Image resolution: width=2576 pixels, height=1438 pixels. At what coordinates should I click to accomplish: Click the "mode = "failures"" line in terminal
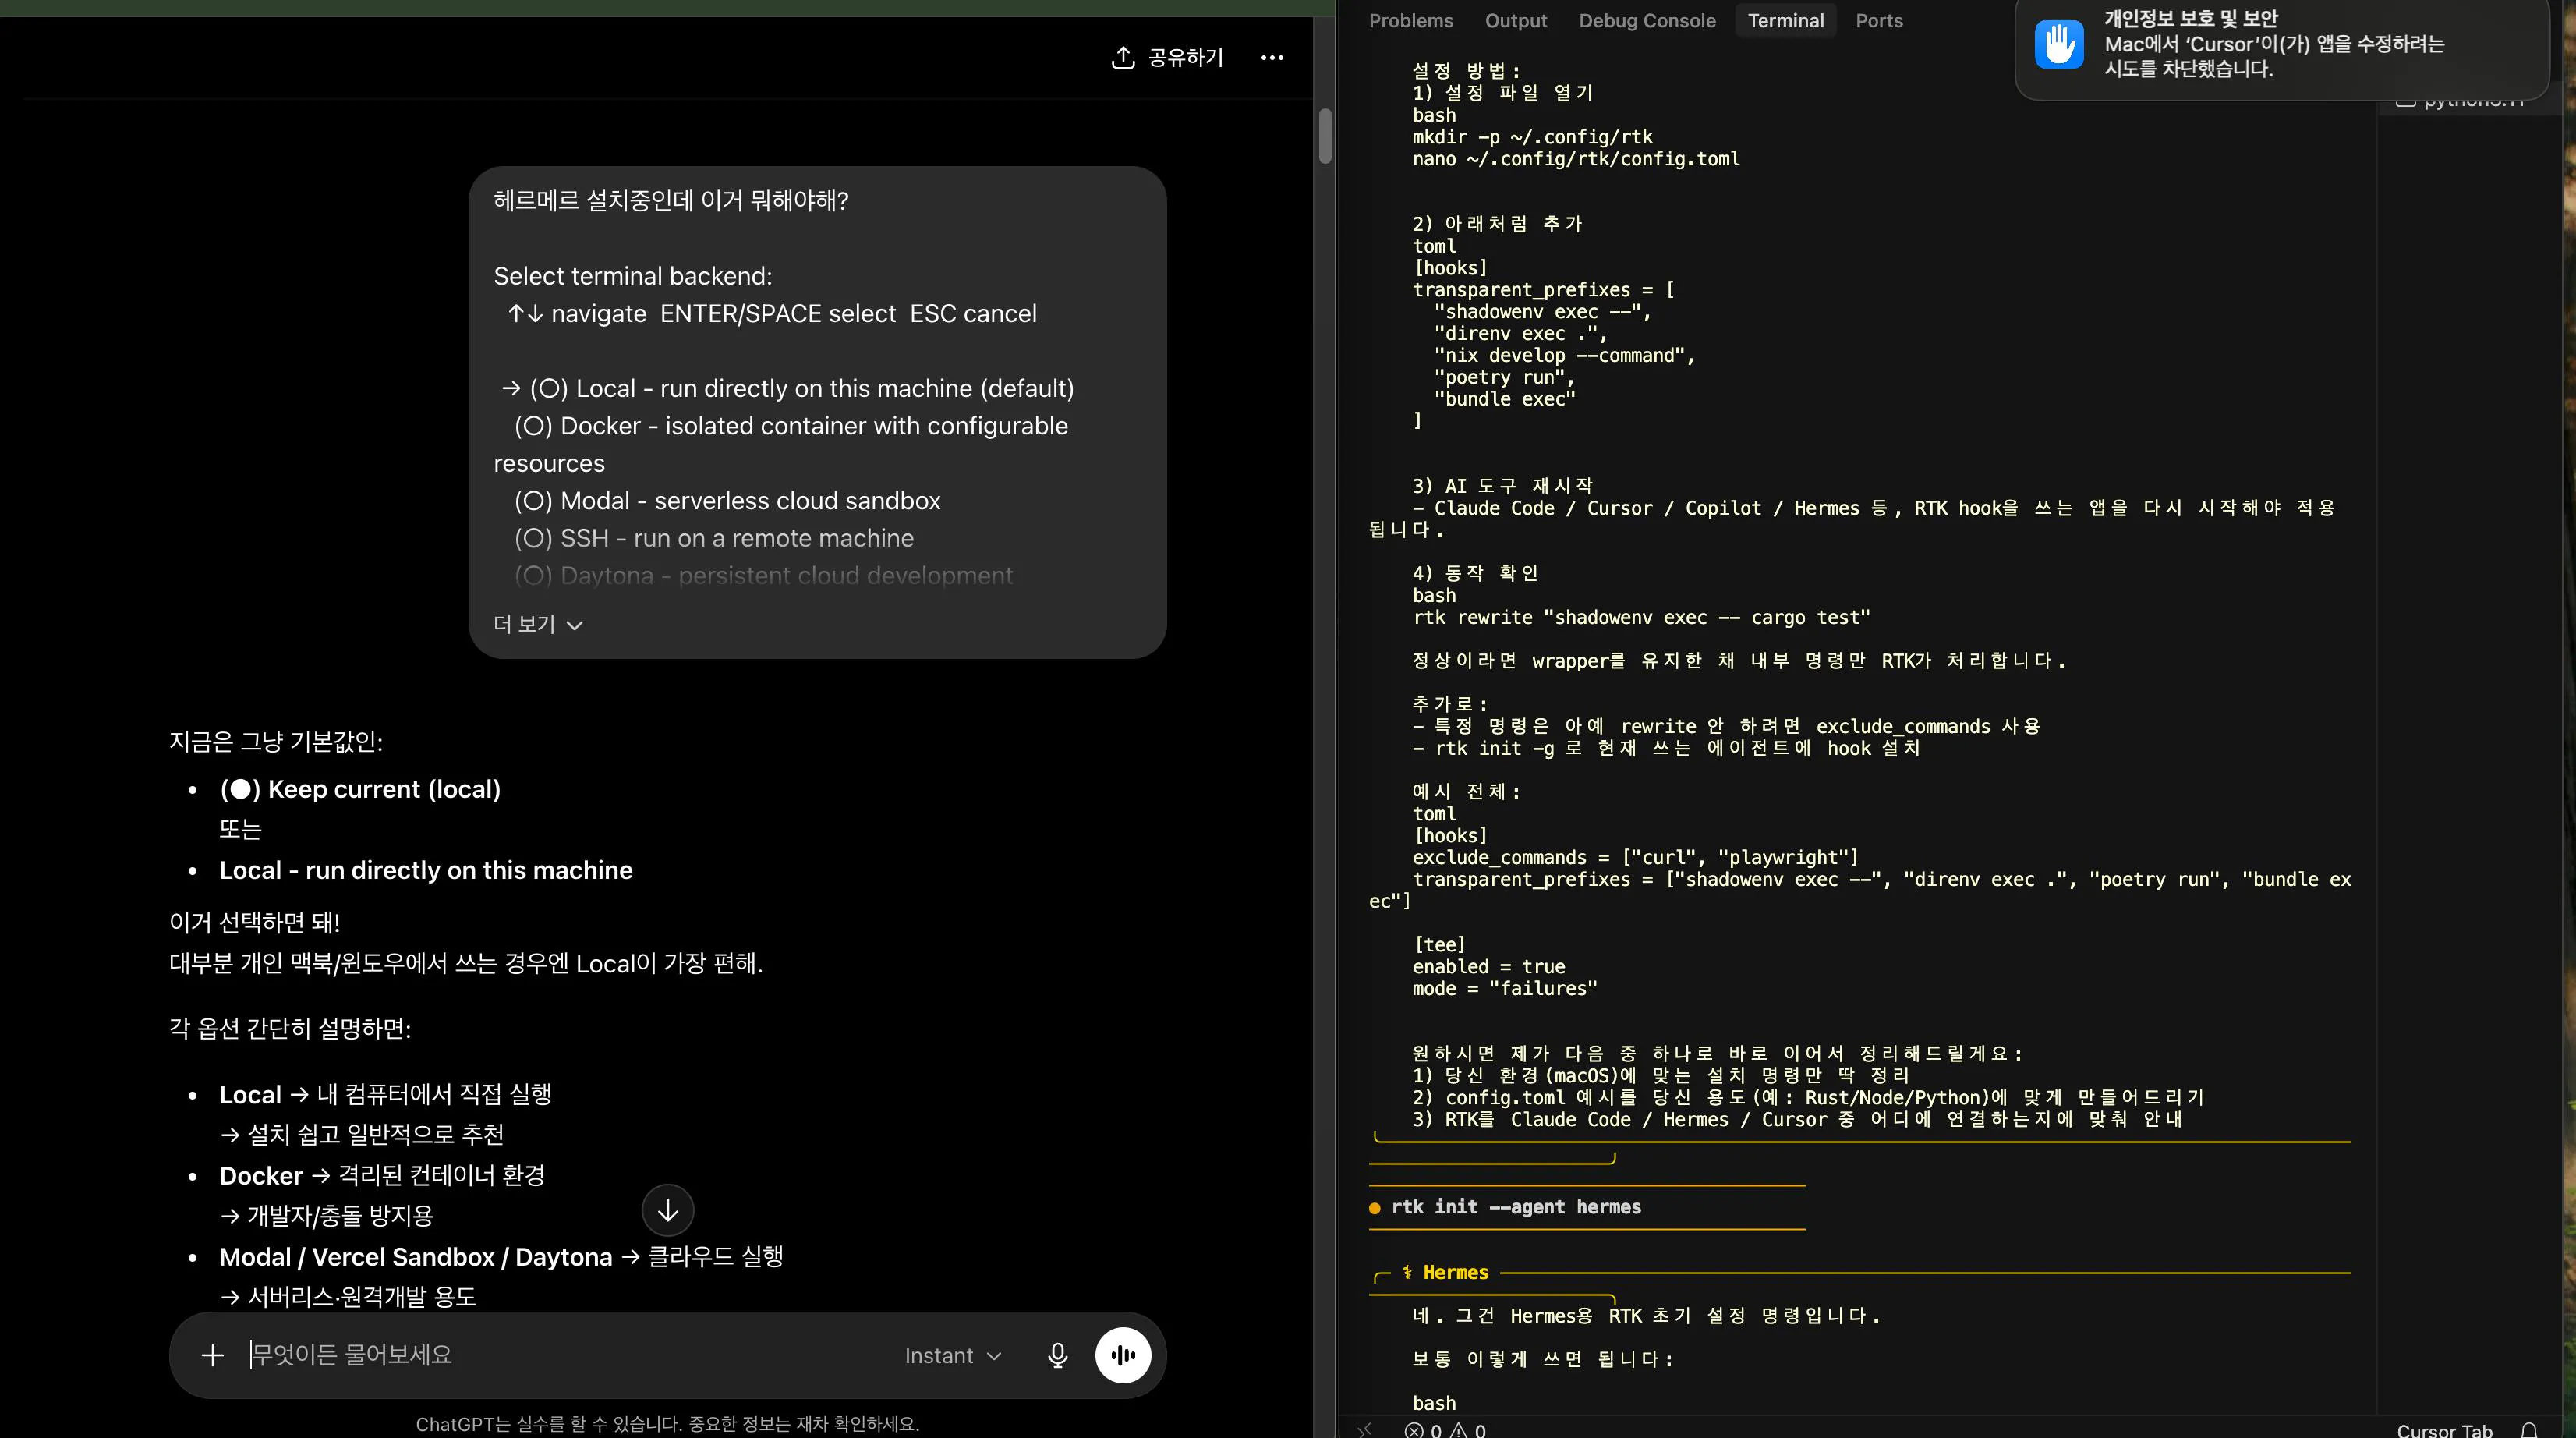point(1504,988)
